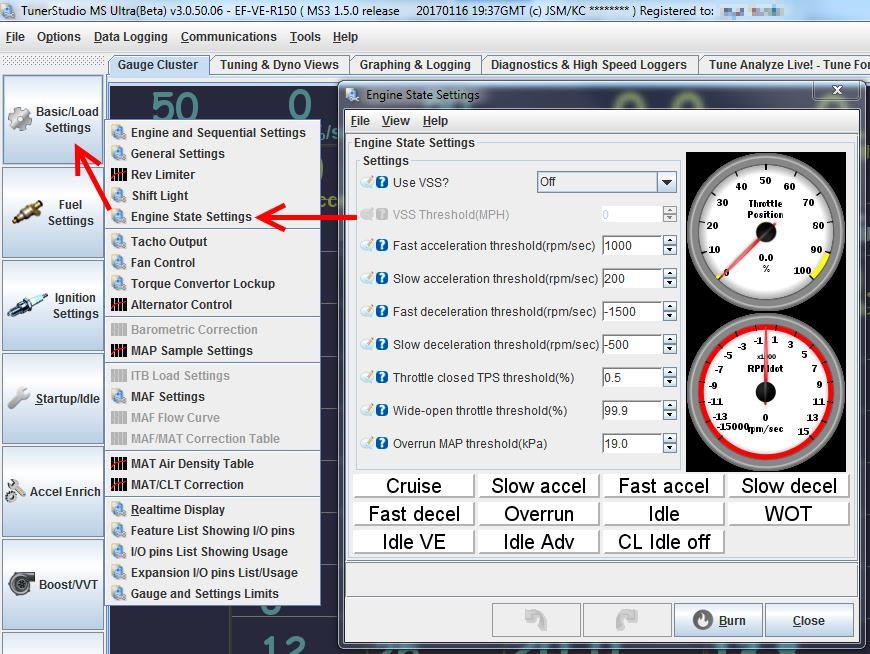Click the Overrun MAP threshold input field

tap(632, 443)
